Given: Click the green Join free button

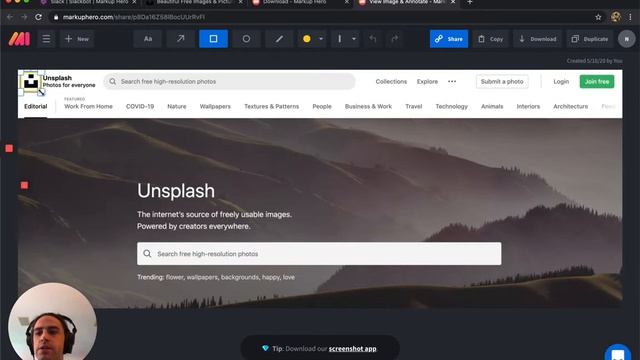Looking at the screenshot, I should click(597, 82).
